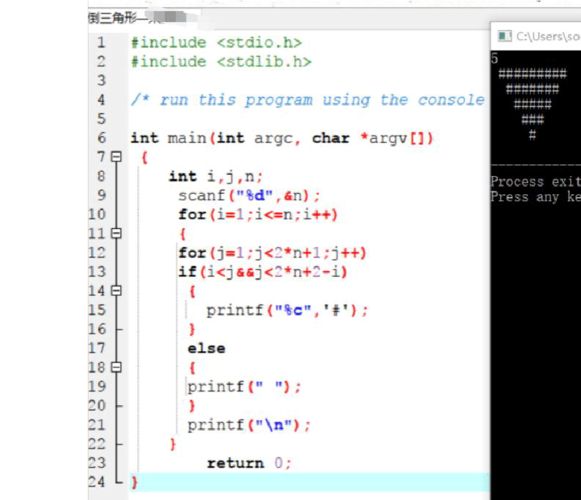Select the 倒三角形 source file tab
581x500 pixels.
click(x=137, y=17)
